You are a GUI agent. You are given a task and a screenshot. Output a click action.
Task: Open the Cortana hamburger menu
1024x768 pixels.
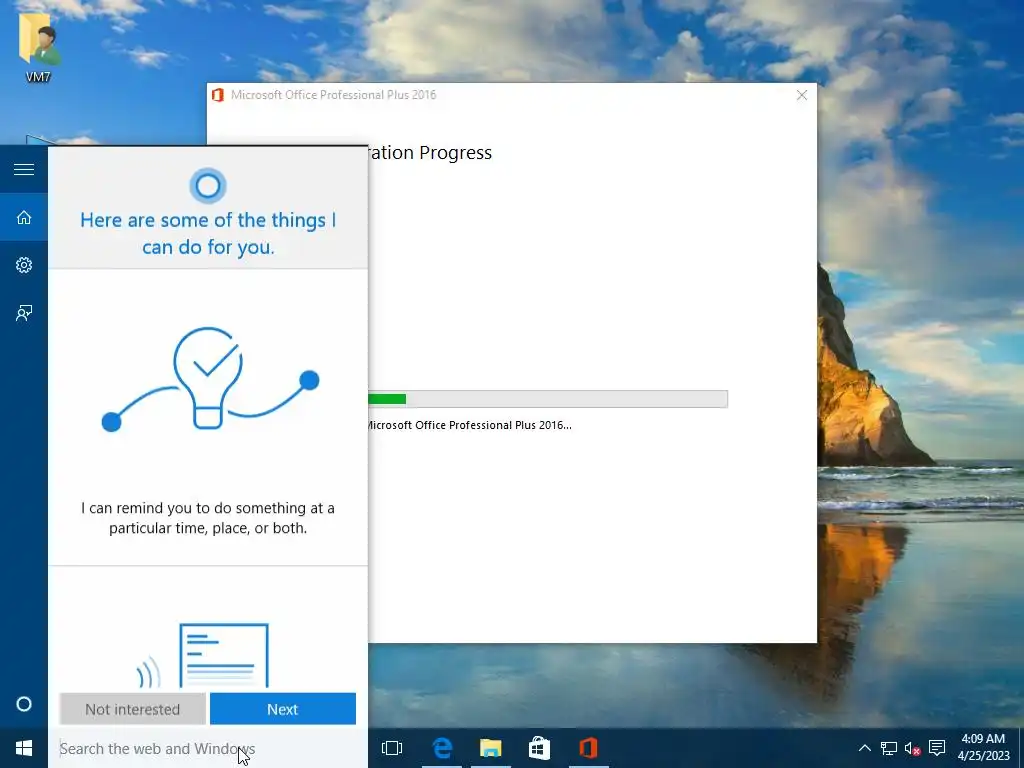click(x=24, y=169)
